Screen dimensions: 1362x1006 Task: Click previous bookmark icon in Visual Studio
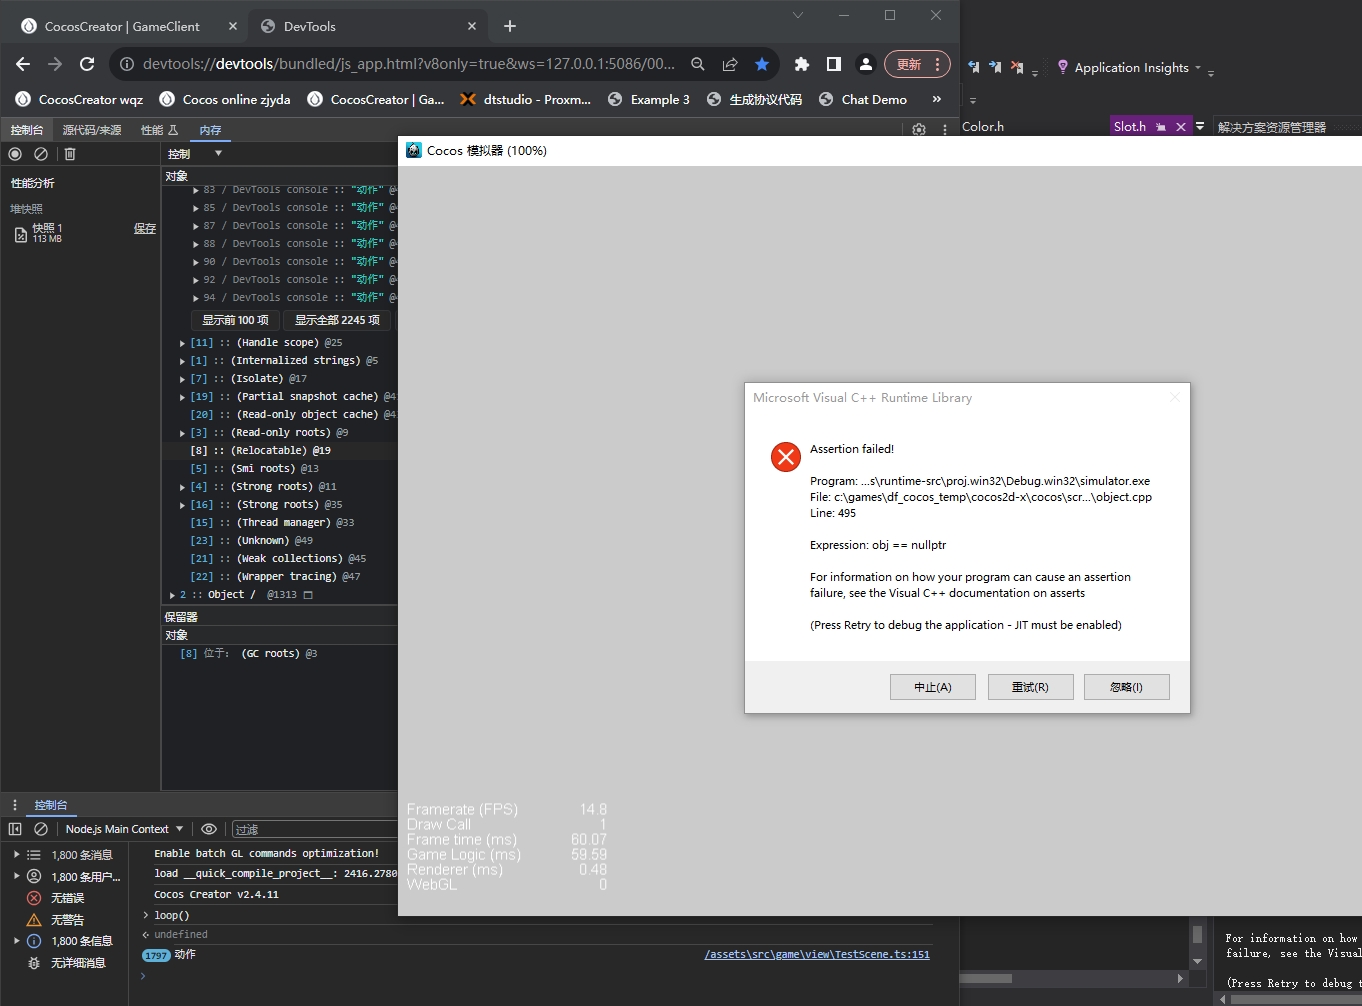tap(974, 67)
